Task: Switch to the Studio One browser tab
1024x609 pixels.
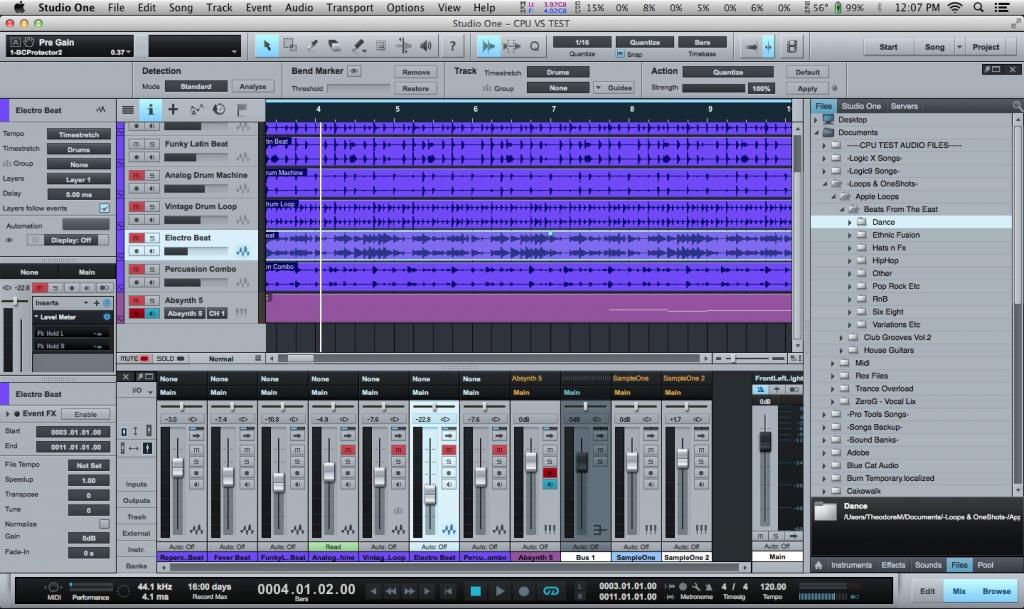Action: click(861, 106)
